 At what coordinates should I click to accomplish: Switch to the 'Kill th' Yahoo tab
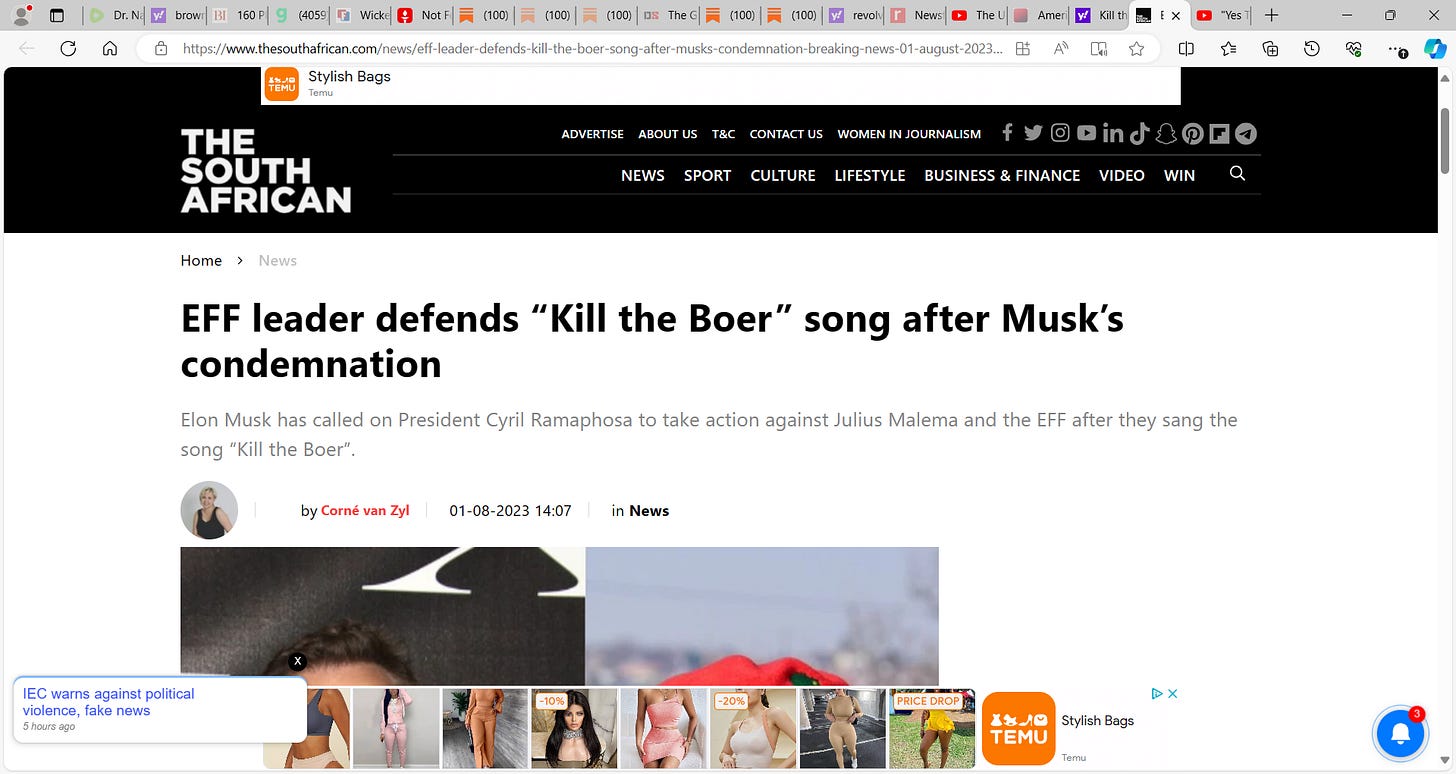click(1100, 15)
